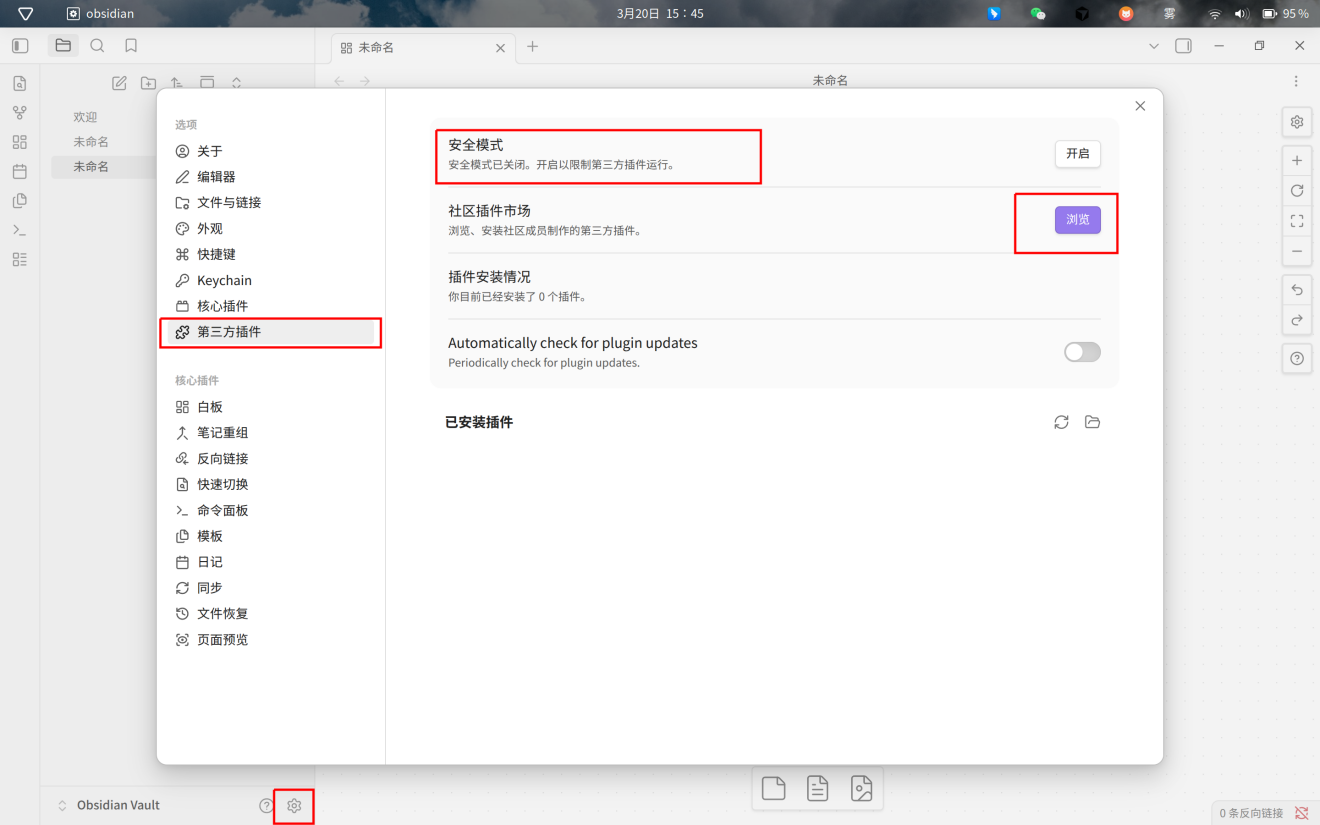This screenshot has height=825, width=1320.
Task: Click the reload plugins refresh icon
Action: 1061,422
